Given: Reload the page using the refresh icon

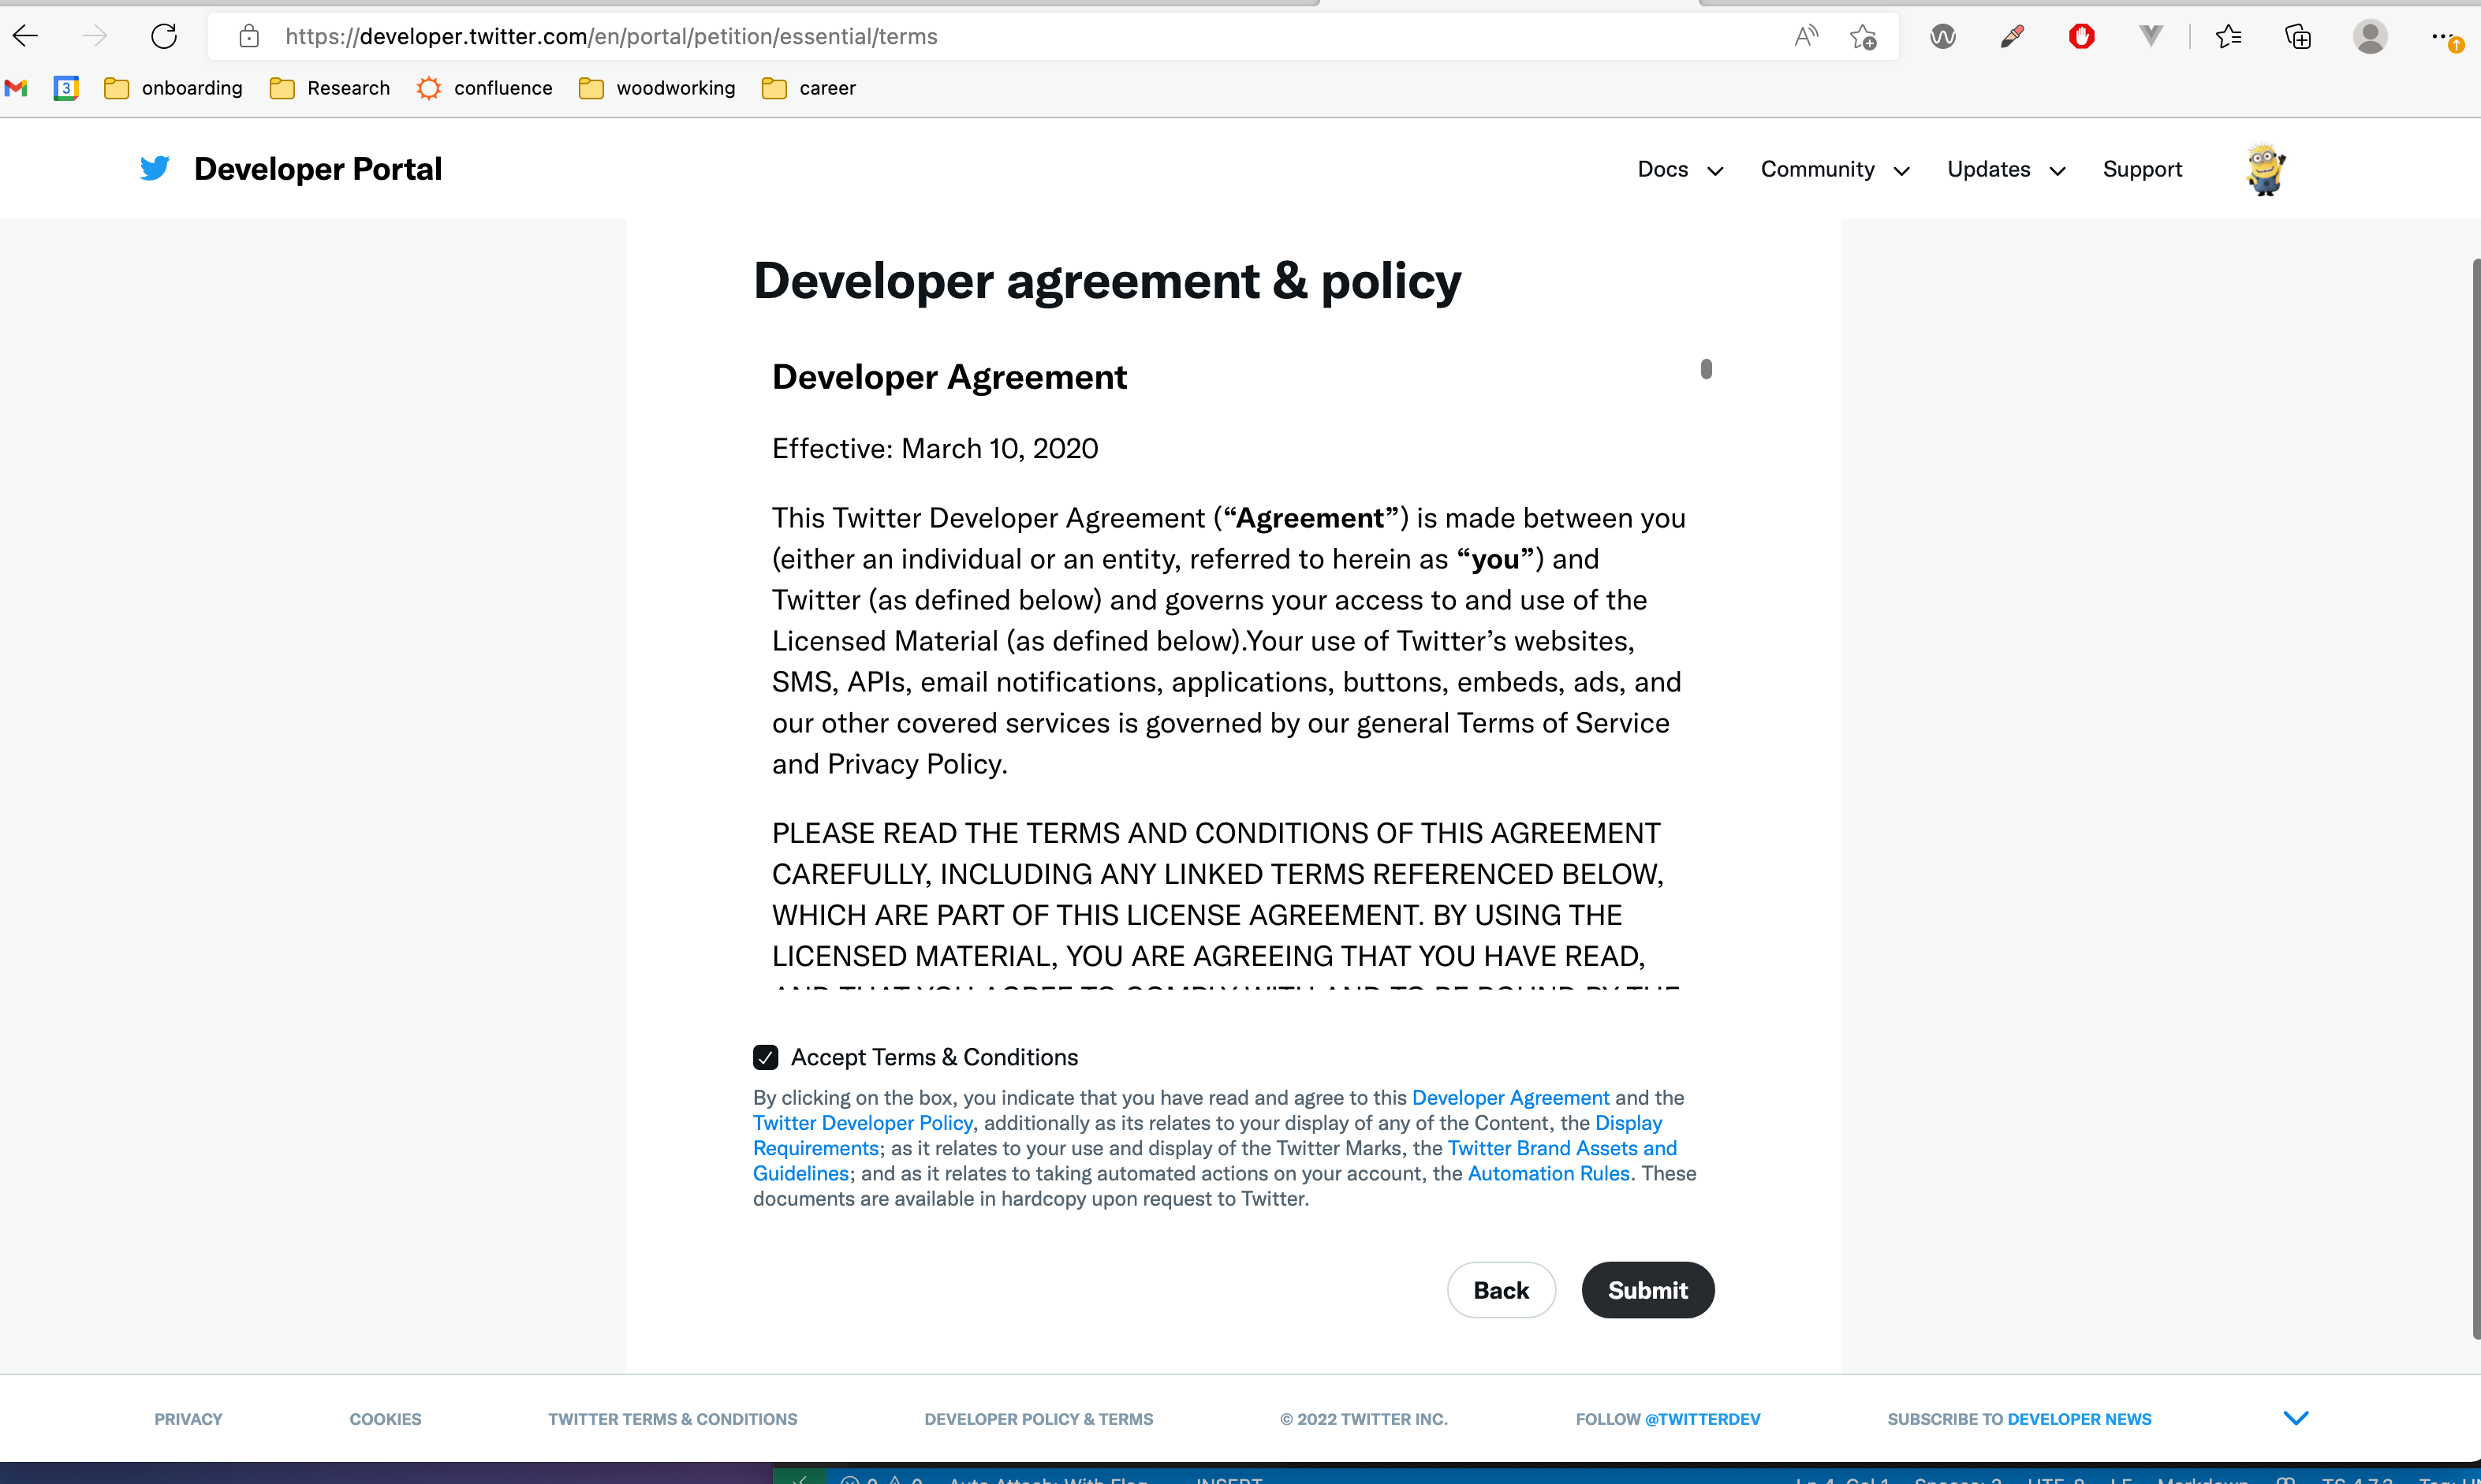Looking at the screenshot, I should tap(164, 36).
